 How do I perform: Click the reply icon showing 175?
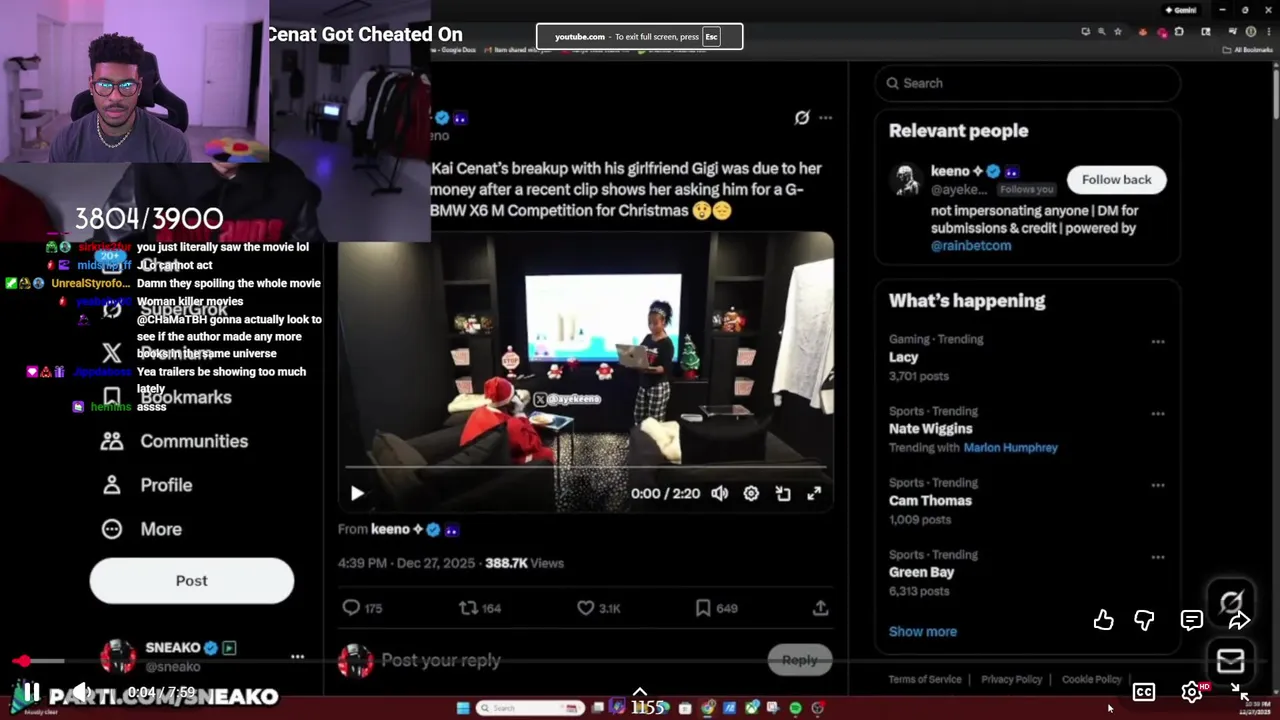(x=362, y=607)
